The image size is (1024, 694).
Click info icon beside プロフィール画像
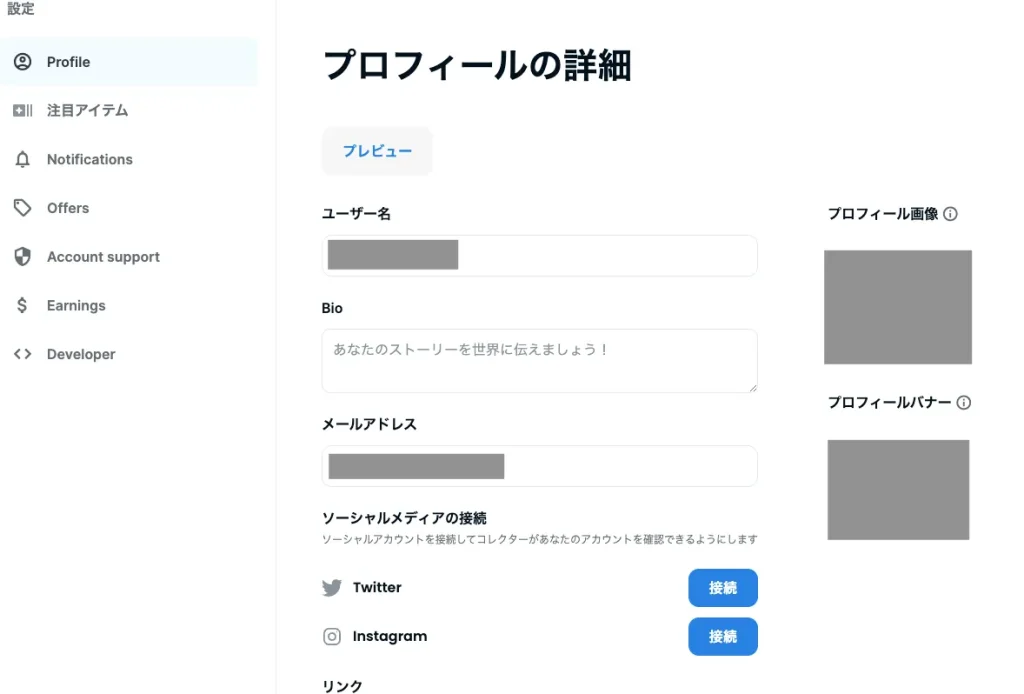[951, 214]
